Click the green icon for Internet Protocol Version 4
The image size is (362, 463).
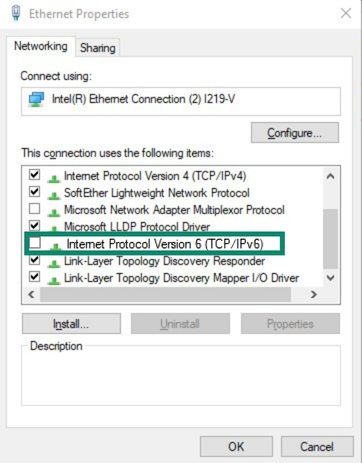(54, 179)
